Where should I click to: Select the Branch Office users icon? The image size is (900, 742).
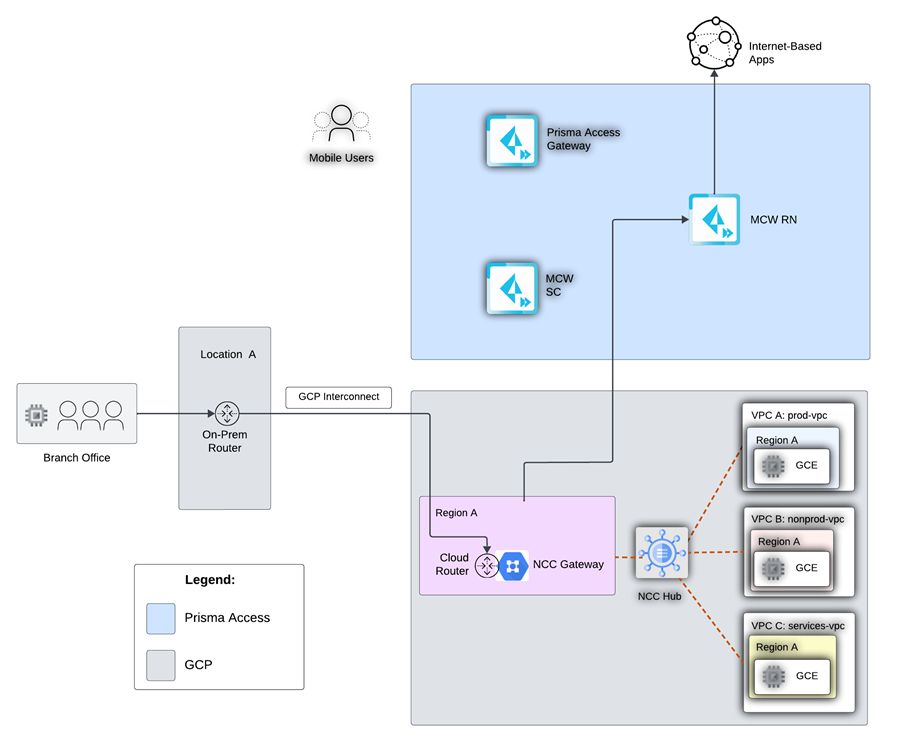pos(90,415)
